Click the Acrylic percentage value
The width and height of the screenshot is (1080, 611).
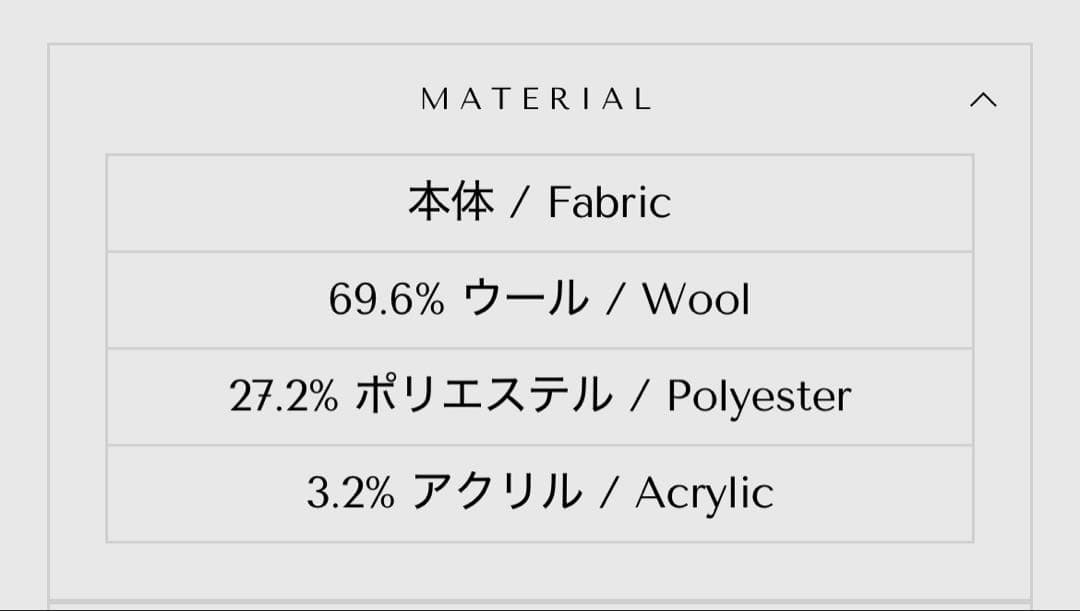(x=349, y=490)
